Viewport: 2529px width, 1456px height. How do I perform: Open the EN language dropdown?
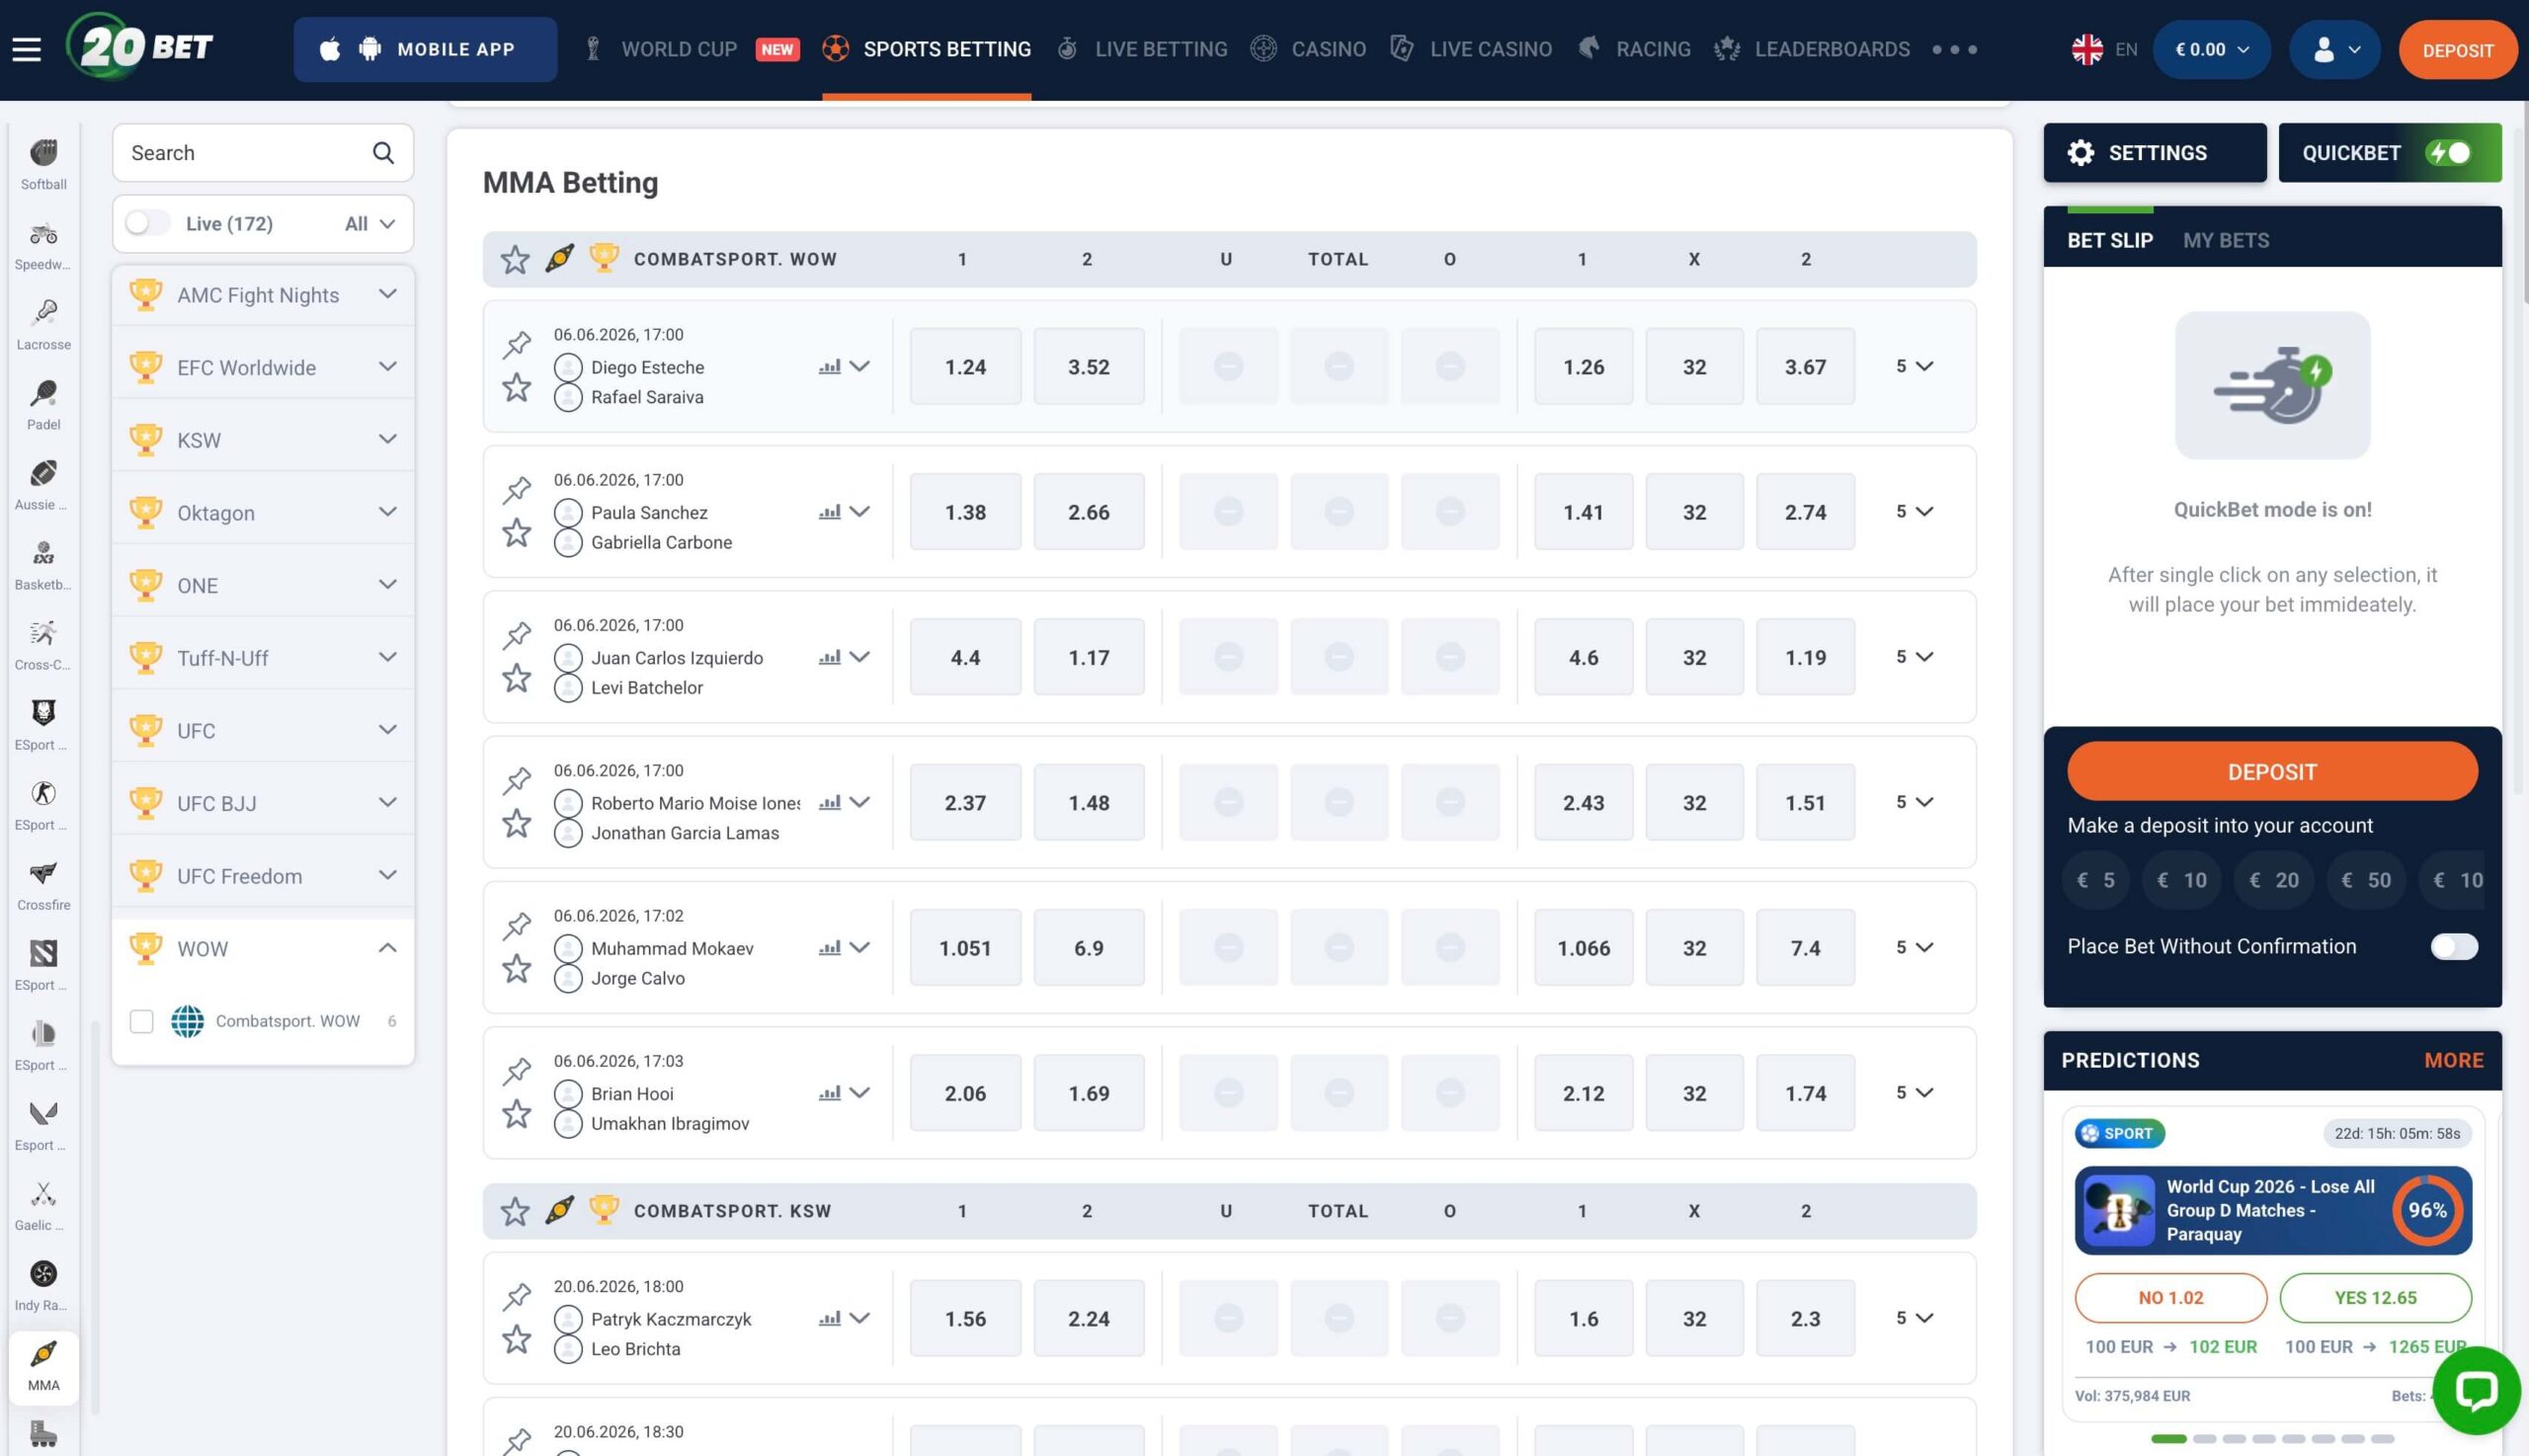[2104, 49]
